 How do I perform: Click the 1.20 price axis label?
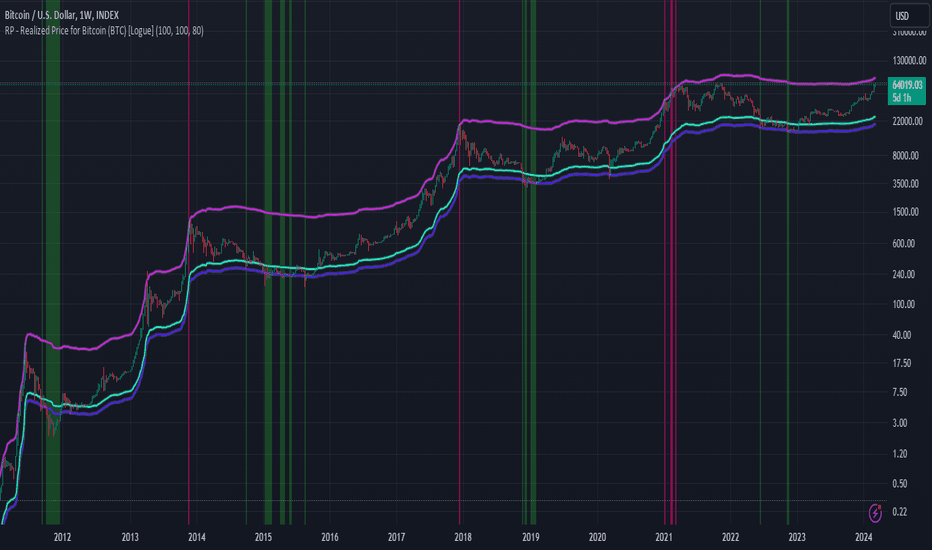[900, 454]
